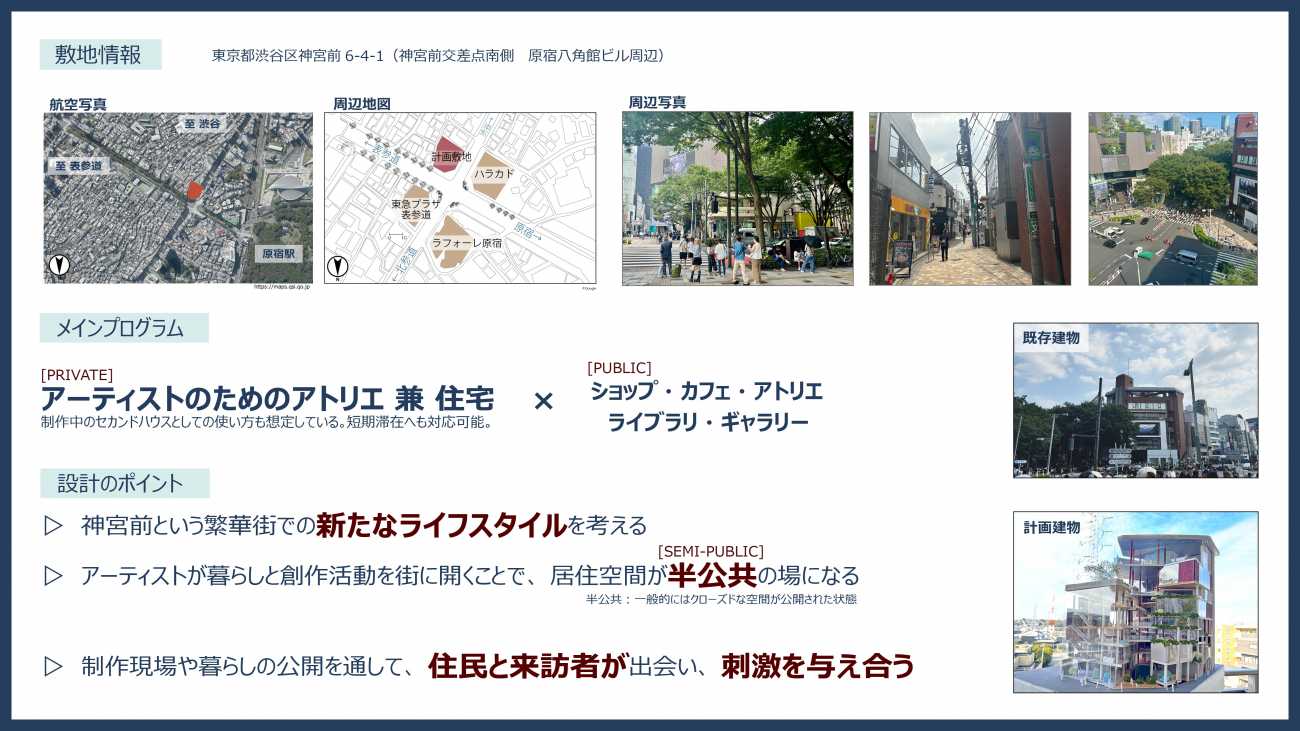Select the red site marker on aerial photo
Image resolution: width=1300 pixels, height=731 pixels.
point(195,189)
